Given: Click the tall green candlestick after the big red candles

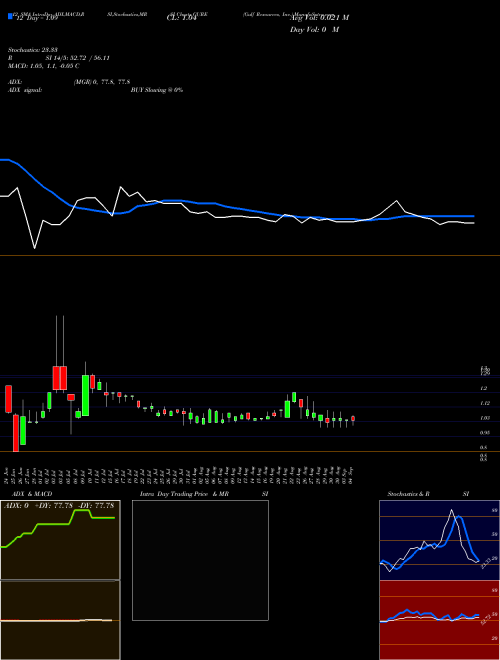Looking at the screenshot, I should click(x=85, y=395).
